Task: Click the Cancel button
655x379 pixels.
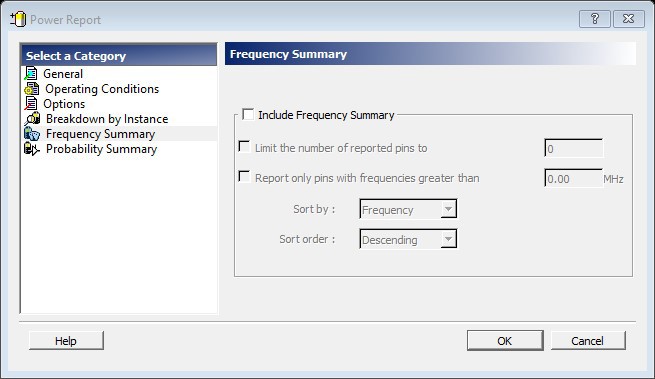Action: coord(588,341)
